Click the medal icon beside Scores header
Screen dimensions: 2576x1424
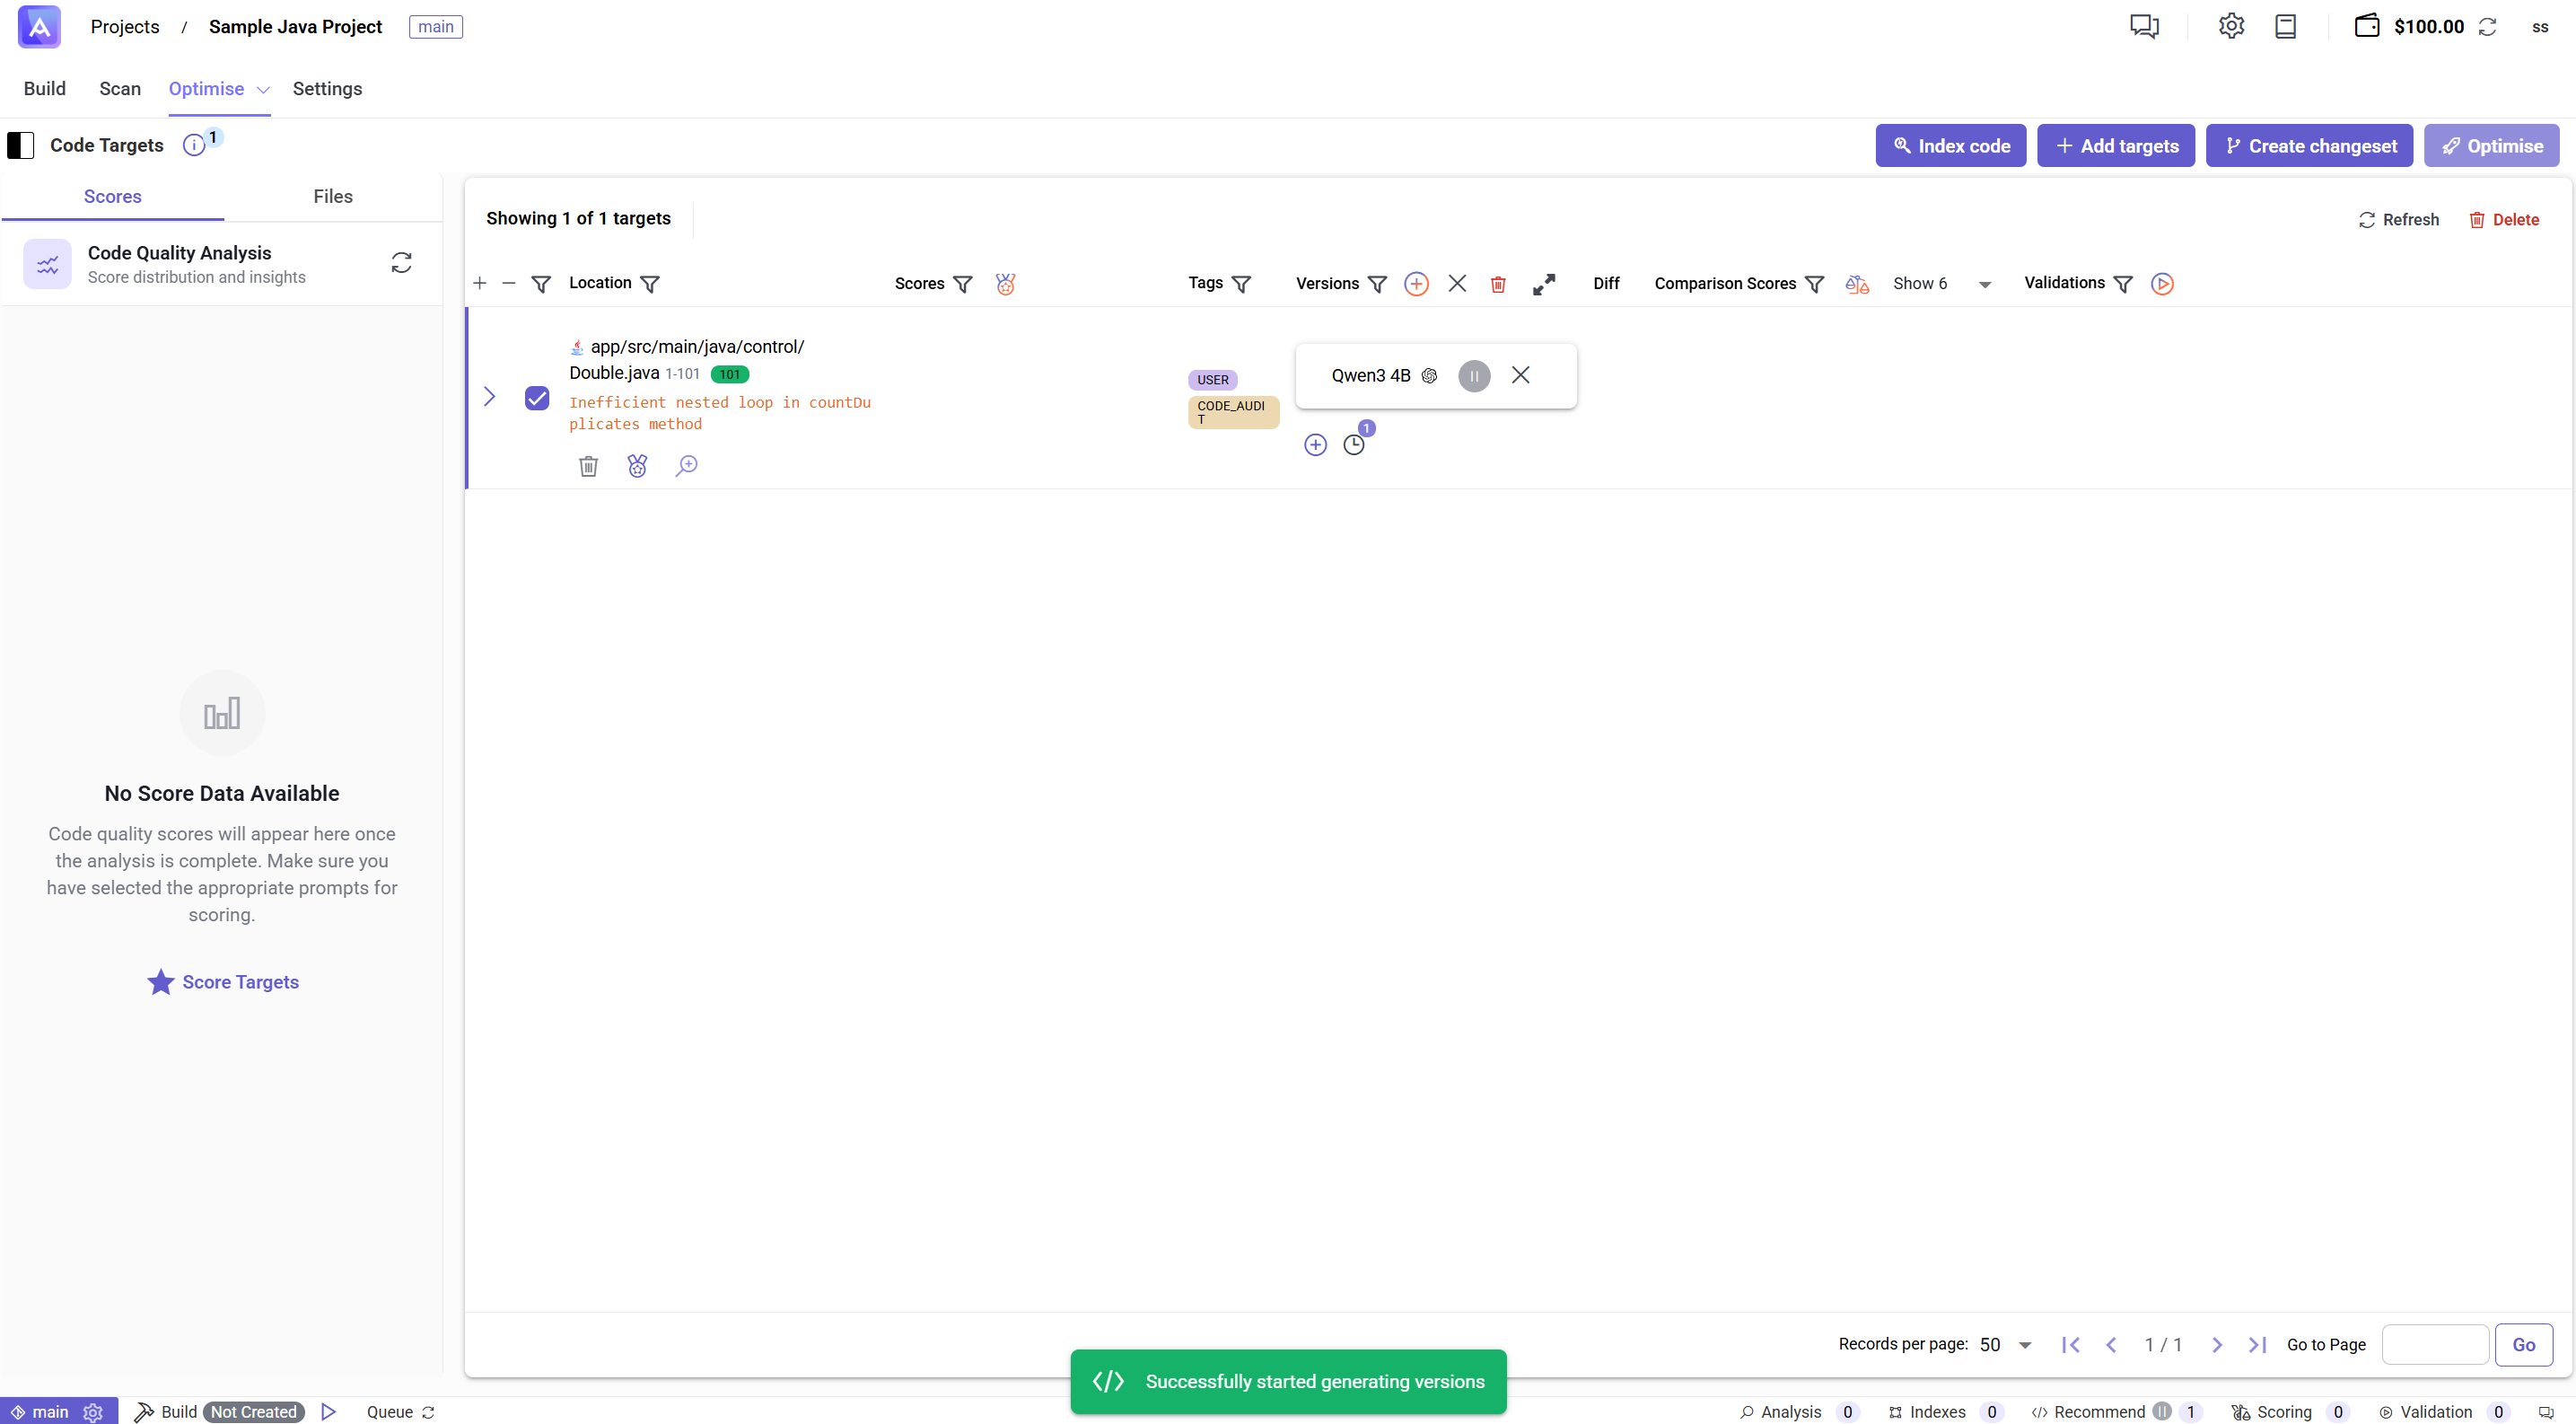[x=1005, y=284]
